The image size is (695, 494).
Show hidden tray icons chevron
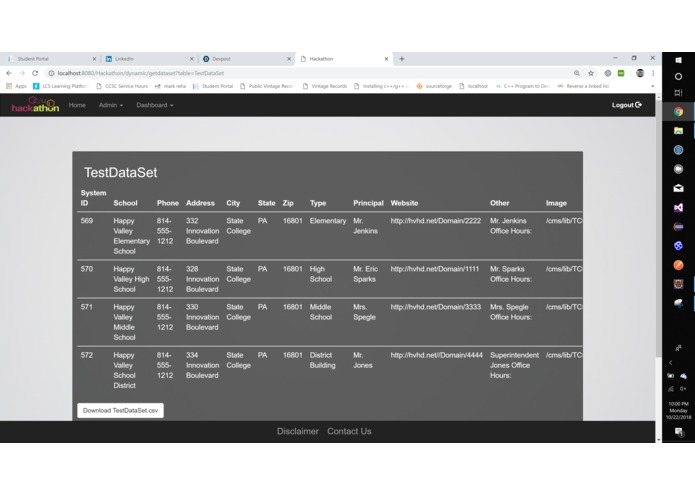pyautogui.click(x=671, y=362)
